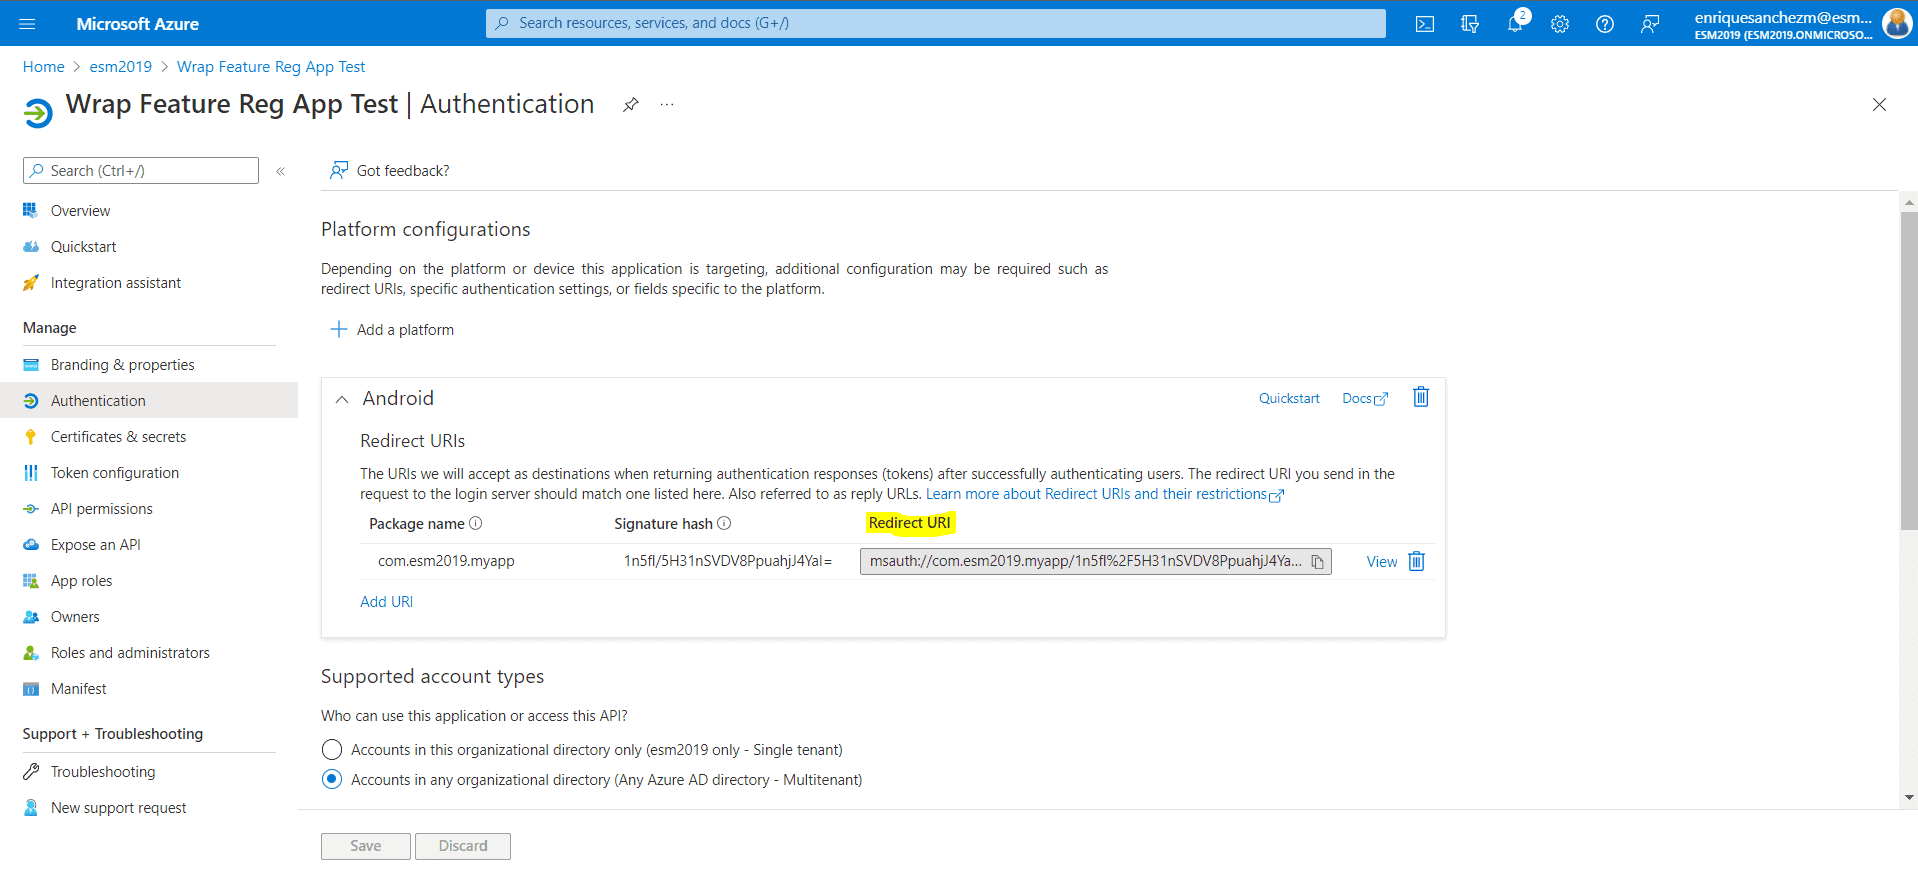
Task: Select multitenant Azure AD accounts option
Action: (x=332, y=780)
